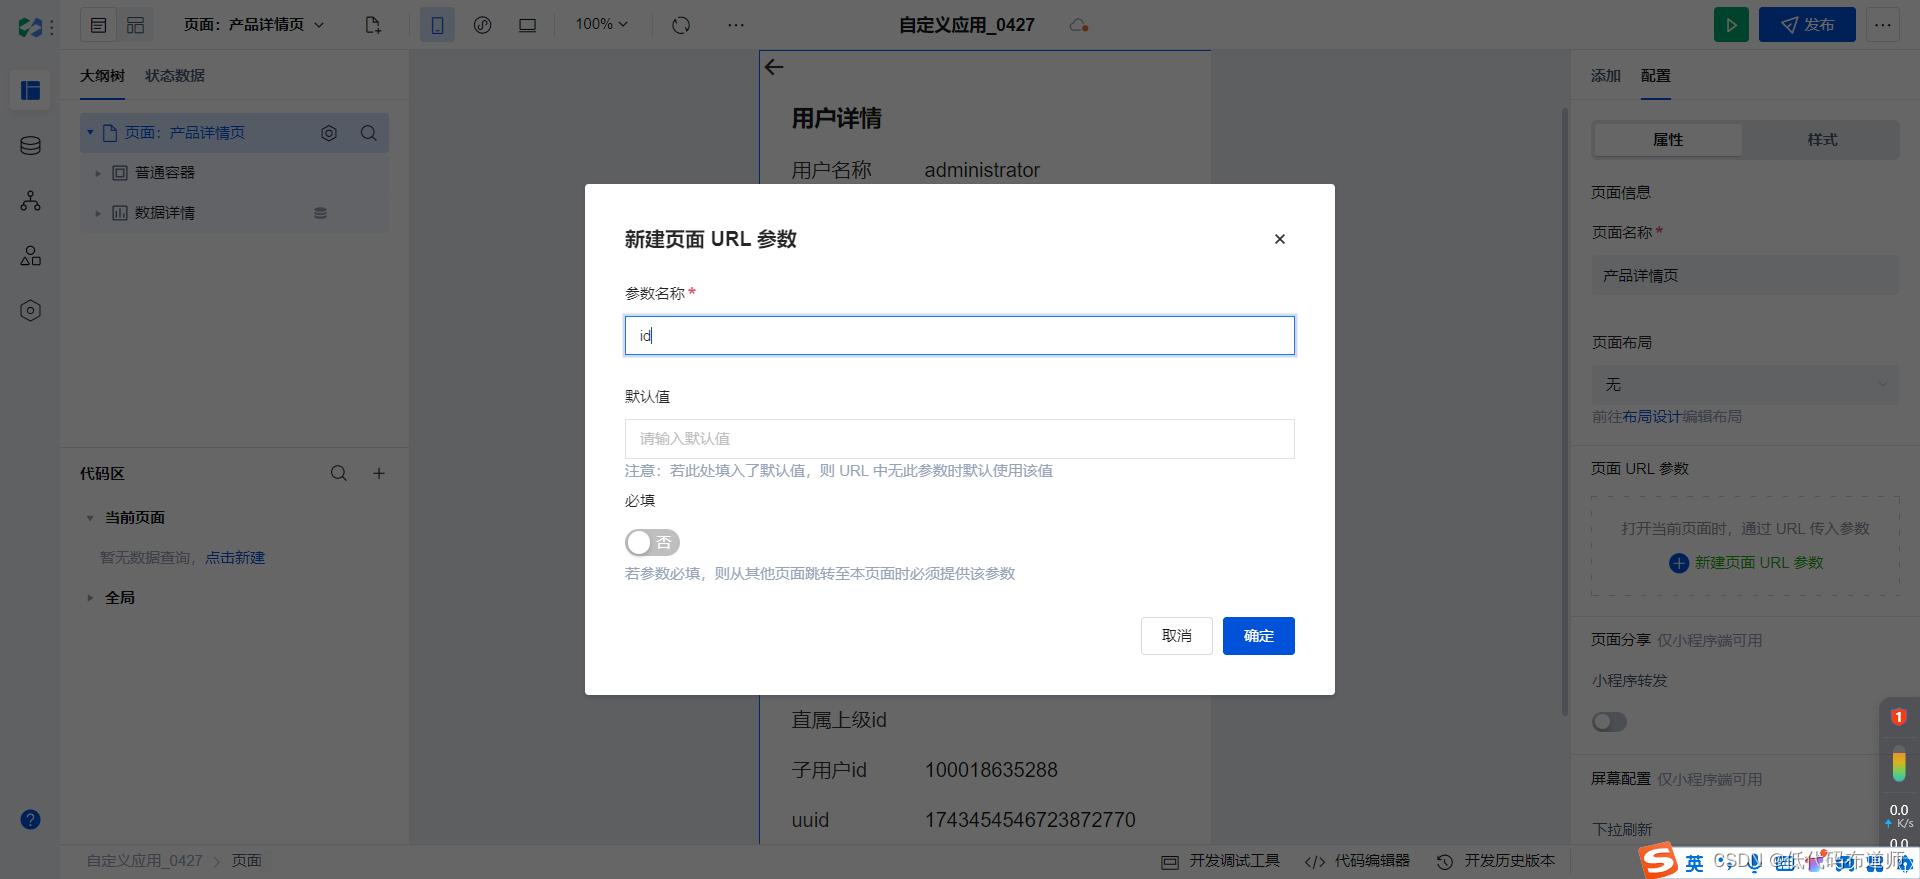The image size is (1920, 879).
Task: Click the cloud sync status icon
Action: (1078, 25)
